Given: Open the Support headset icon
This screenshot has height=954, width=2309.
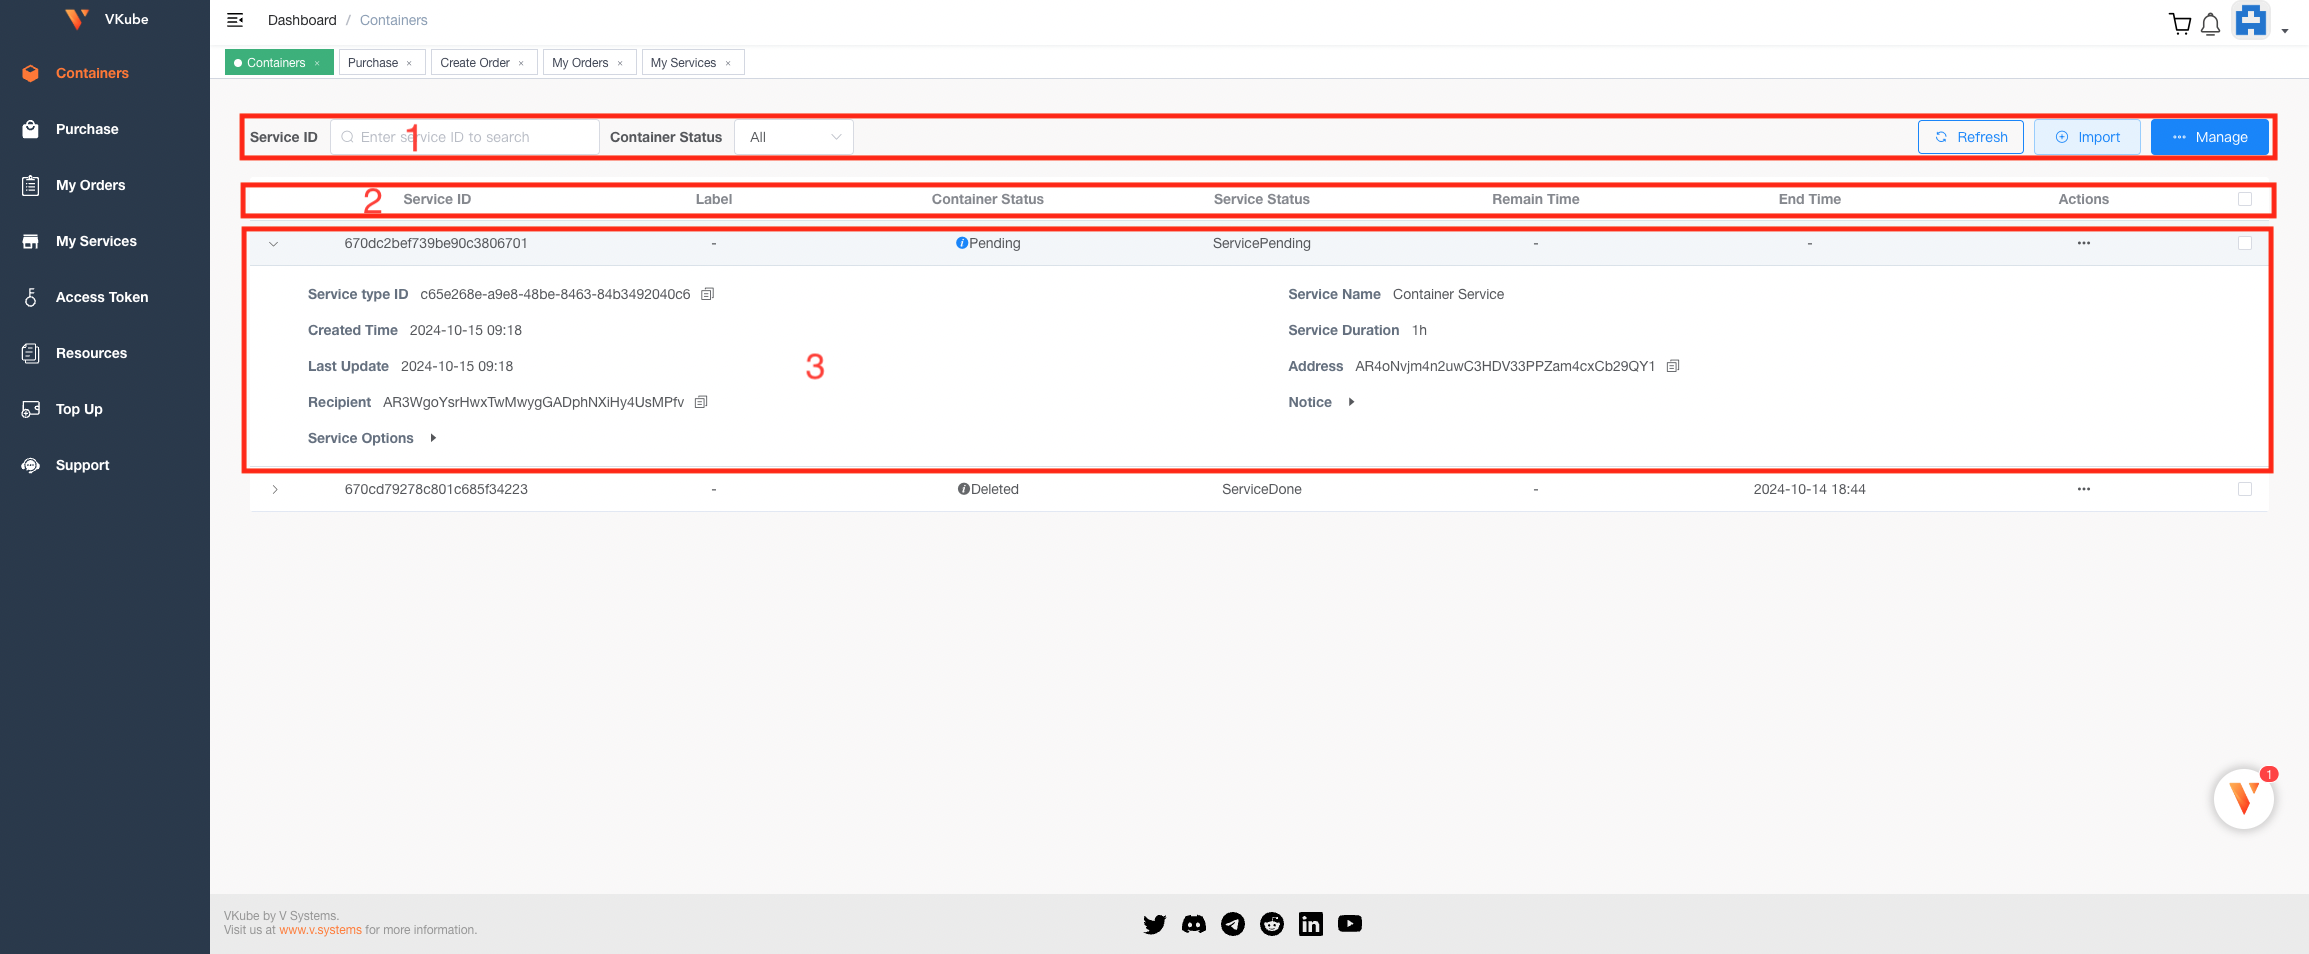Looking at the screenshot, I should (31, 465).
